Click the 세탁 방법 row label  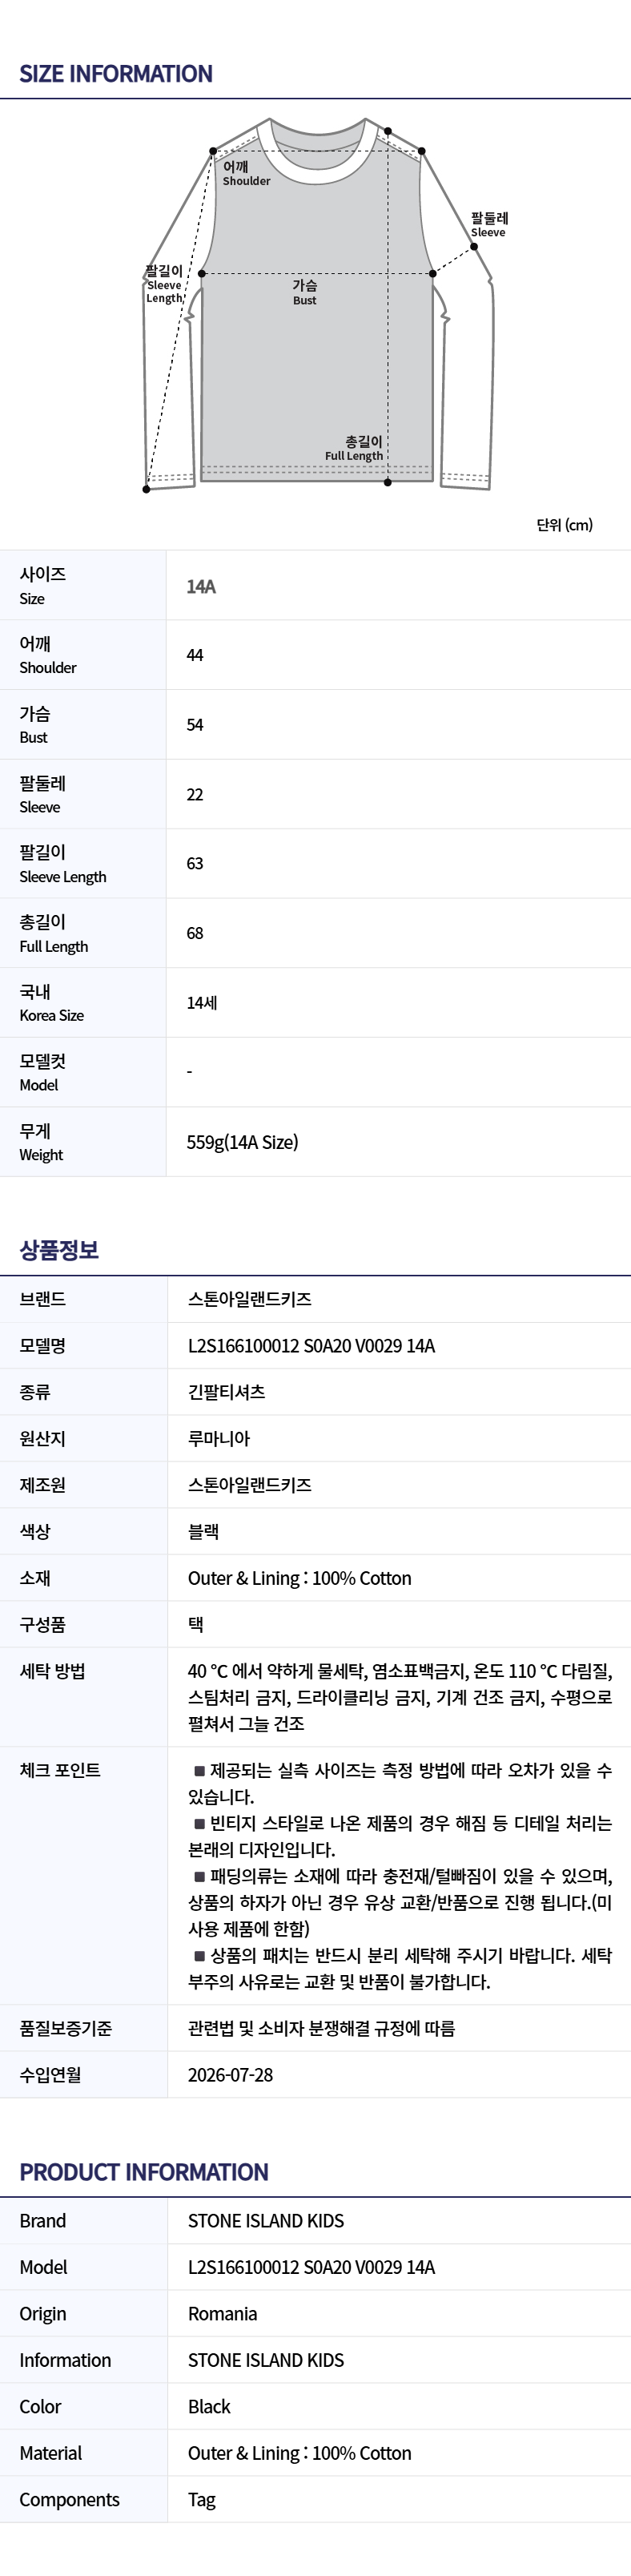click(52, 1671)
